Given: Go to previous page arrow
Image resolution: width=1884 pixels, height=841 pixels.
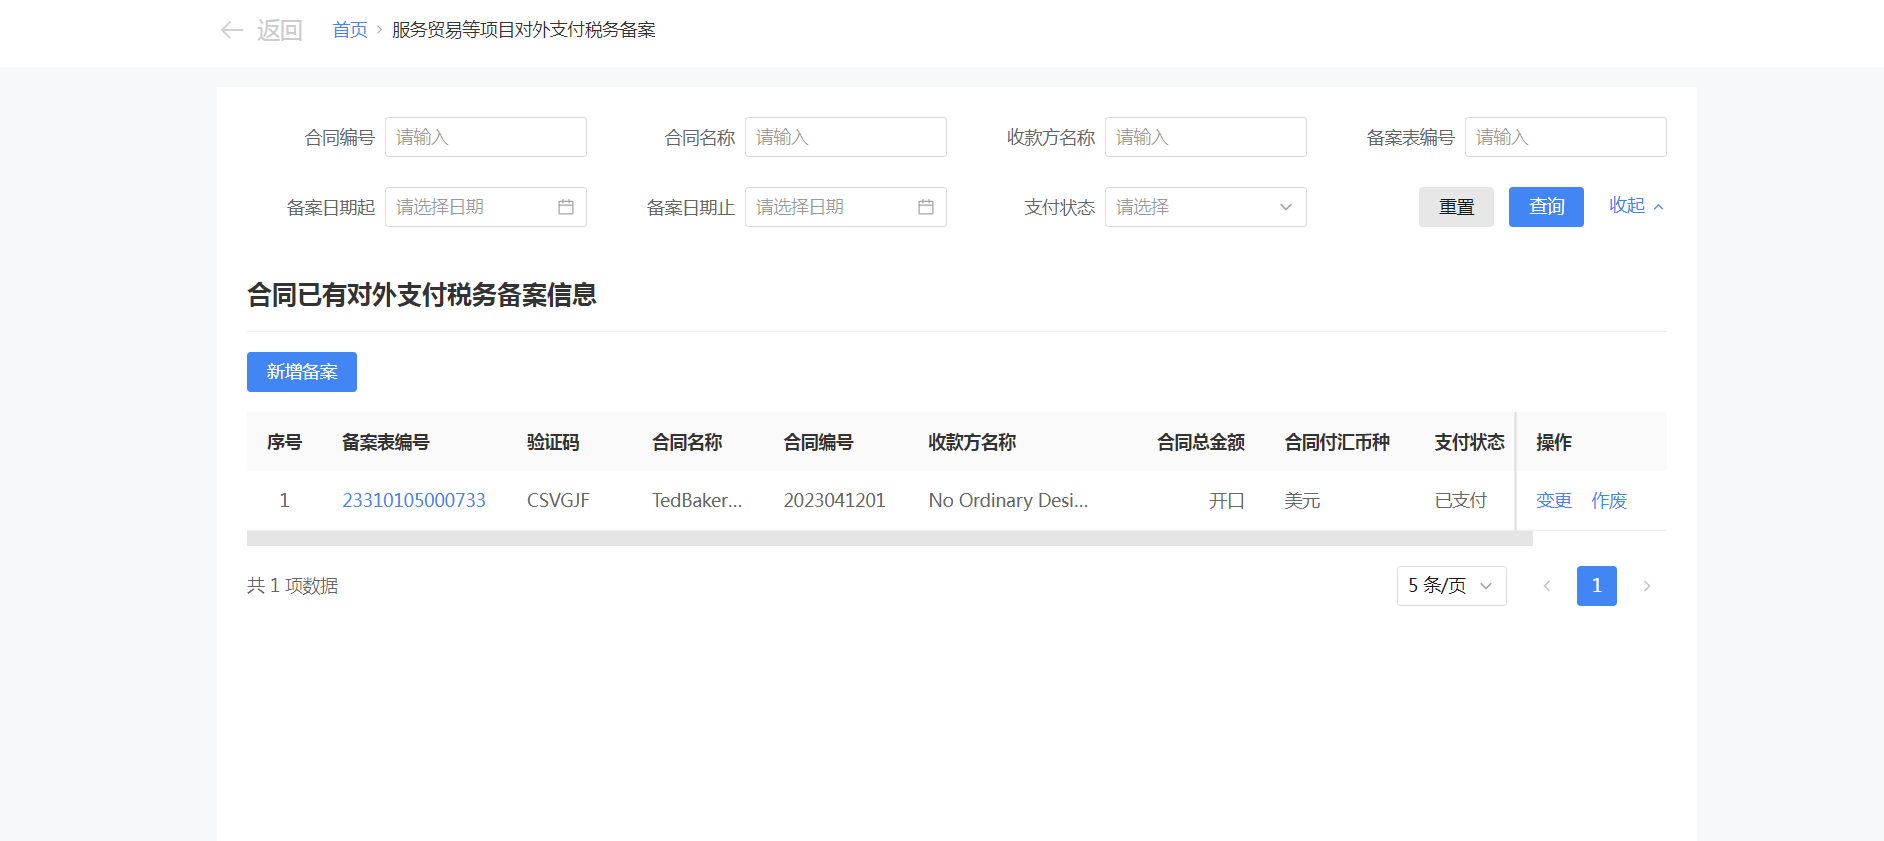Looking at the screenshot, I should tap(1547, 586).
